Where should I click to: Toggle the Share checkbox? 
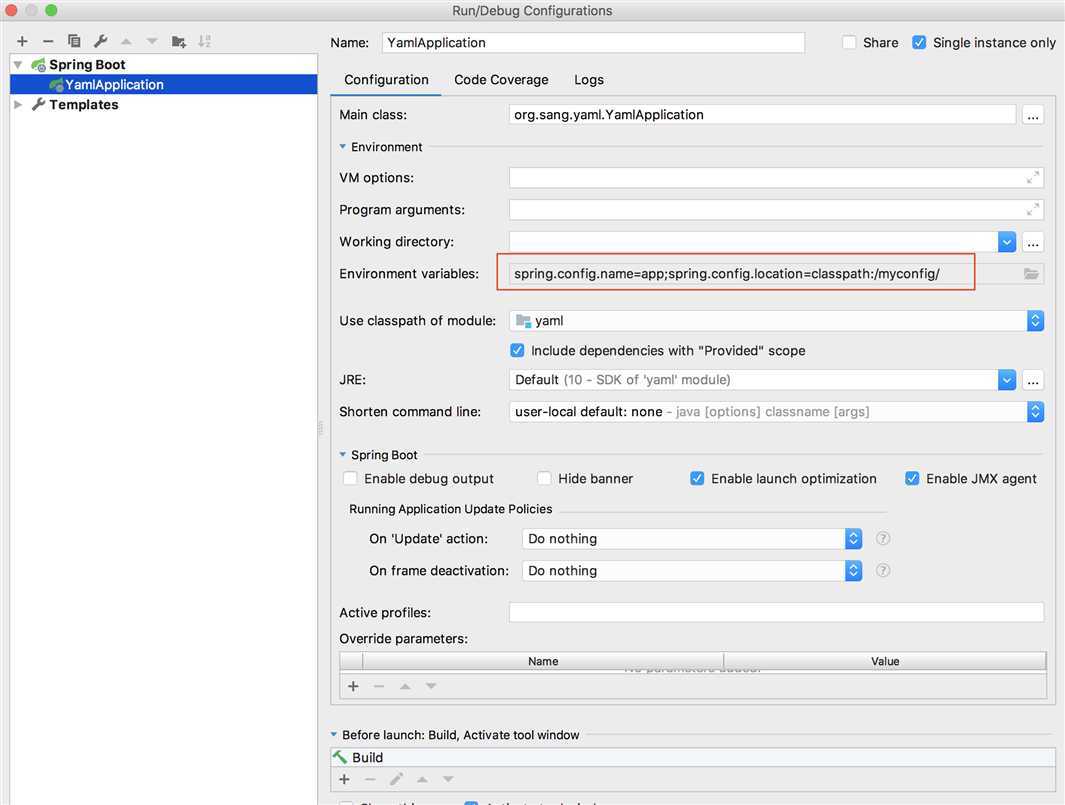pos(849,42)
